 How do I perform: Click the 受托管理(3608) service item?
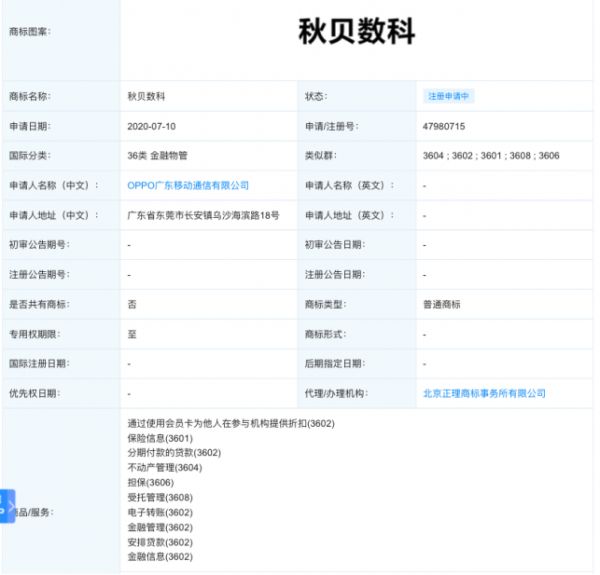(x=160, y=497)
